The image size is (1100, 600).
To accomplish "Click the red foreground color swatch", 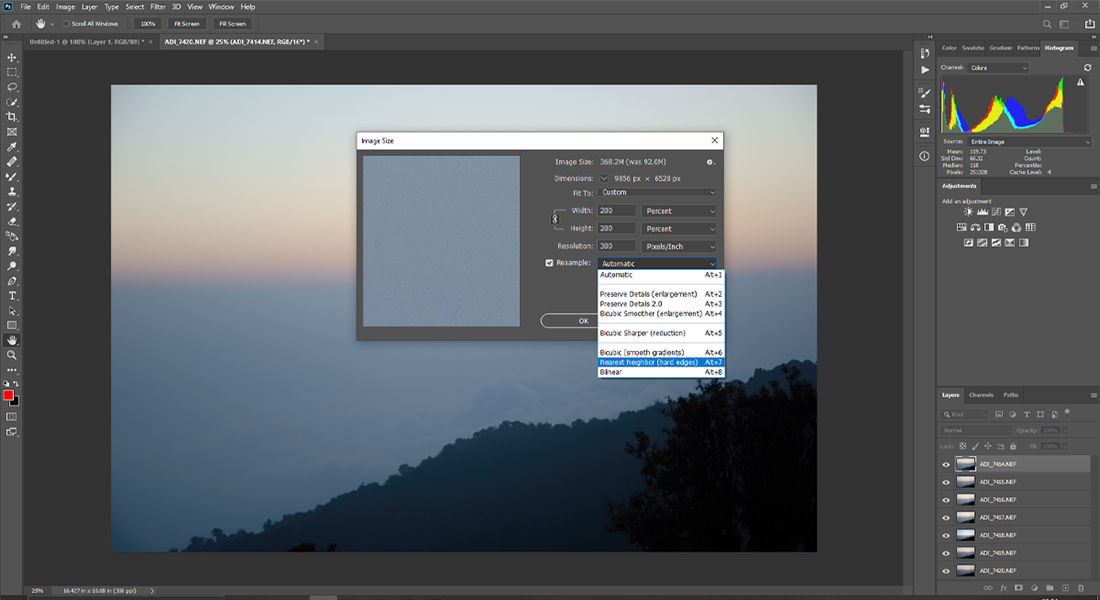I will pyautogui.click(x=8, y=396).
